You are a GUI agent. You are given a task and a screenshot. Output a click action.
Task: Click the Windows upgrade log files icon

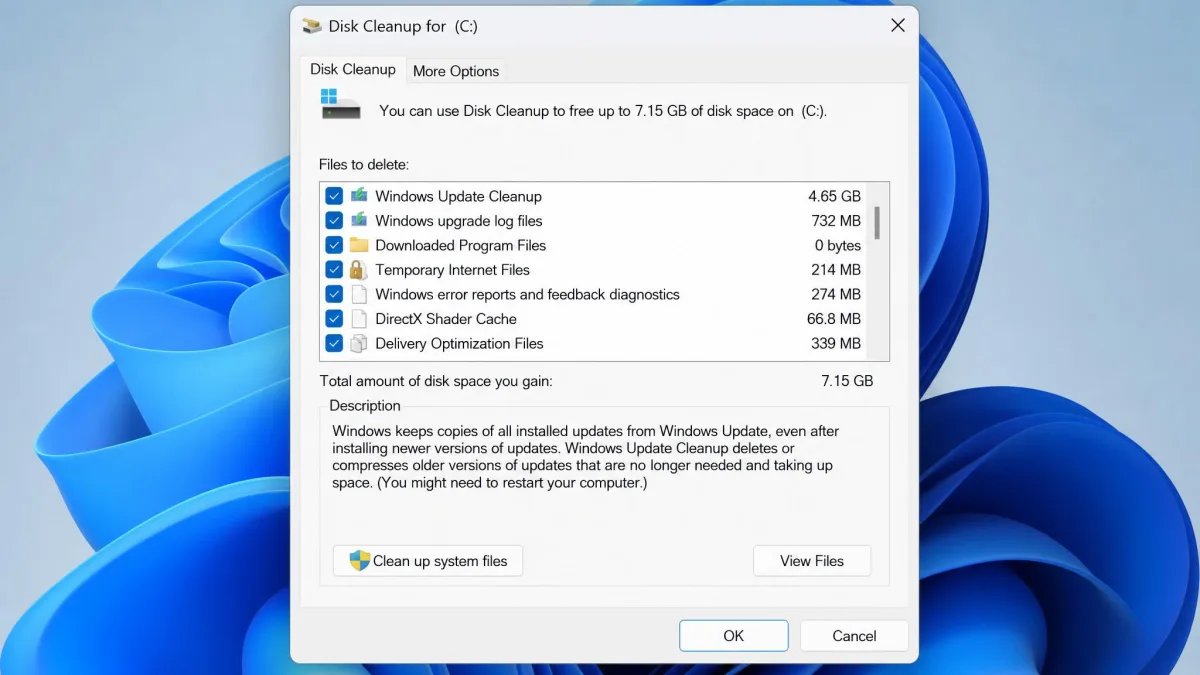pos(359,220)
